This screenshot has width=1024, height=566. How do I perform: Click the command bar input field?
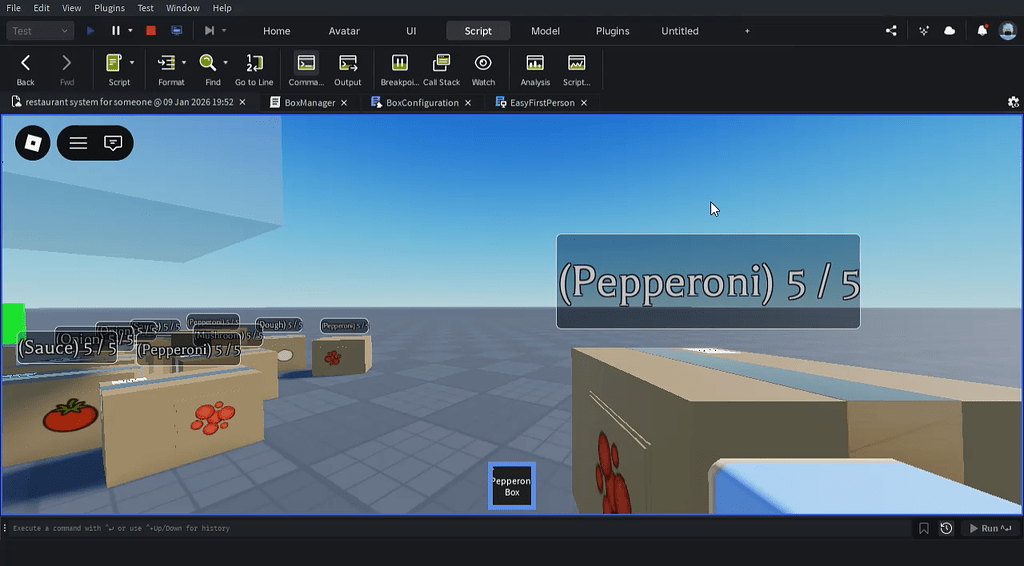click(457, 528)
